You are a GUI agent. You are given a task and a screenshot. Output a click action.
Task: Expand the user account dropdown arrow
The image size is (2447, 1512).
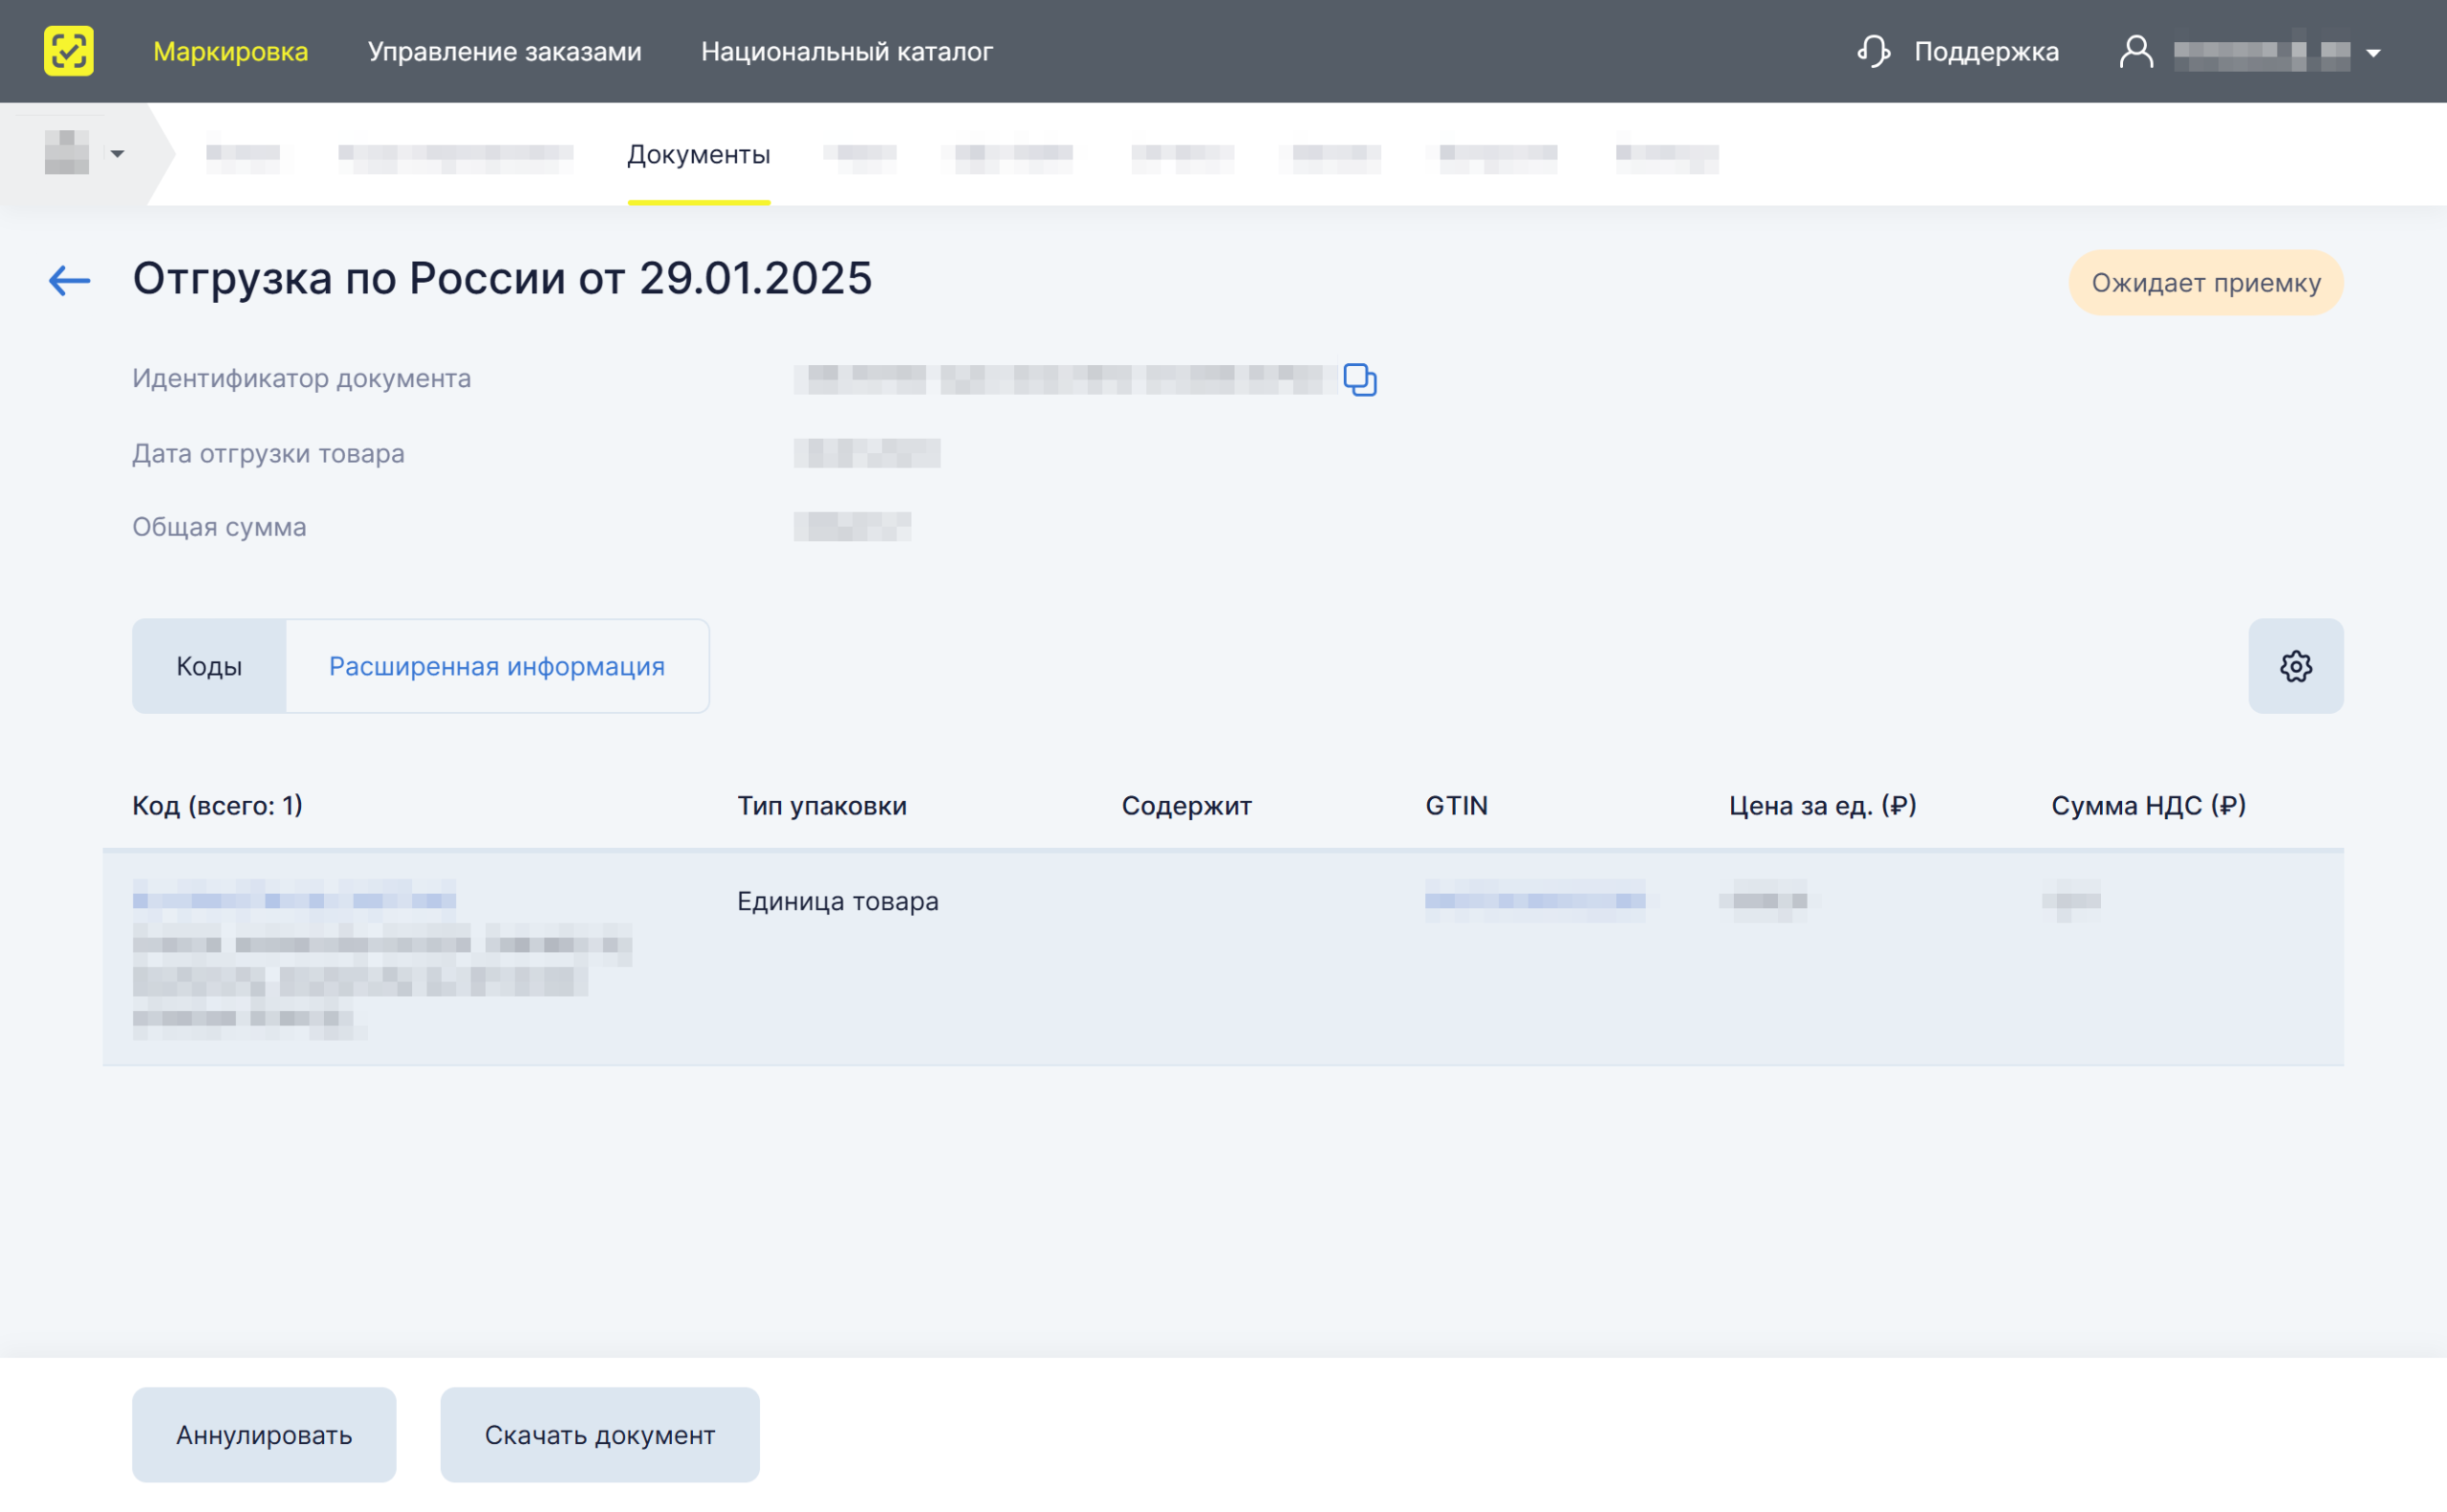[x=2373, y=53]
